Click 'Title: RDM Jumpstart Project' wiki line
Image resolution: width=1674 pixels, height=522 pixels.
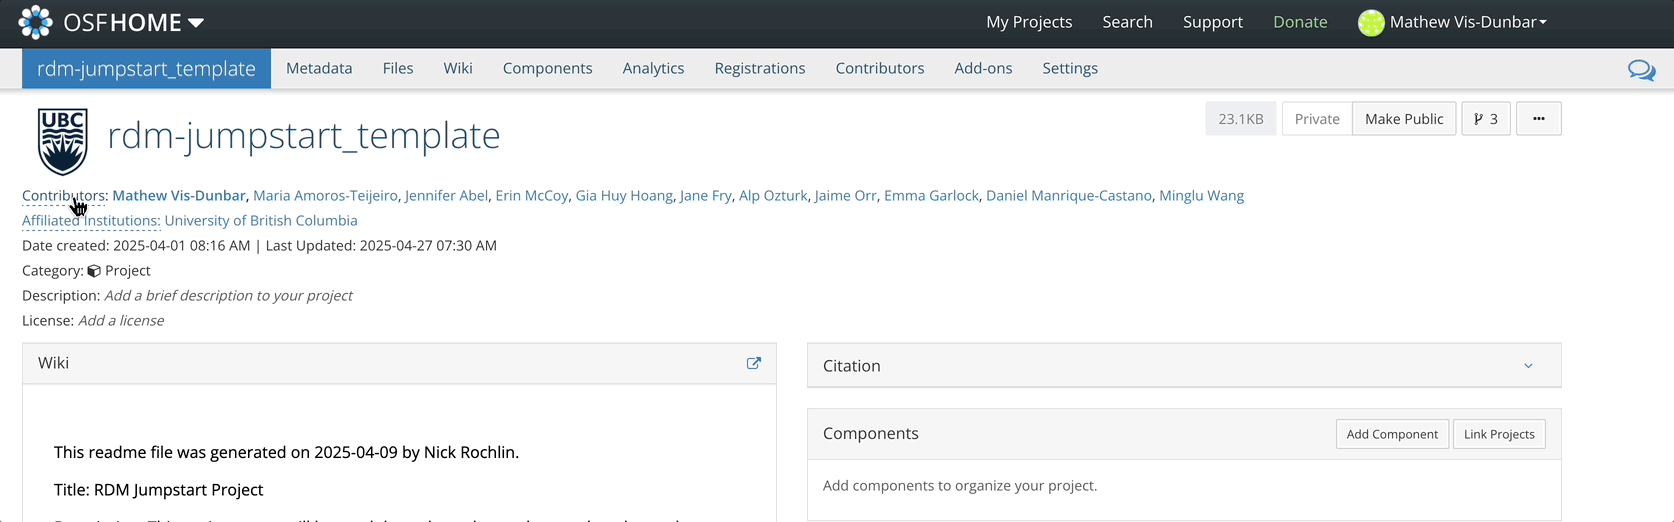[x=159, y=490]
